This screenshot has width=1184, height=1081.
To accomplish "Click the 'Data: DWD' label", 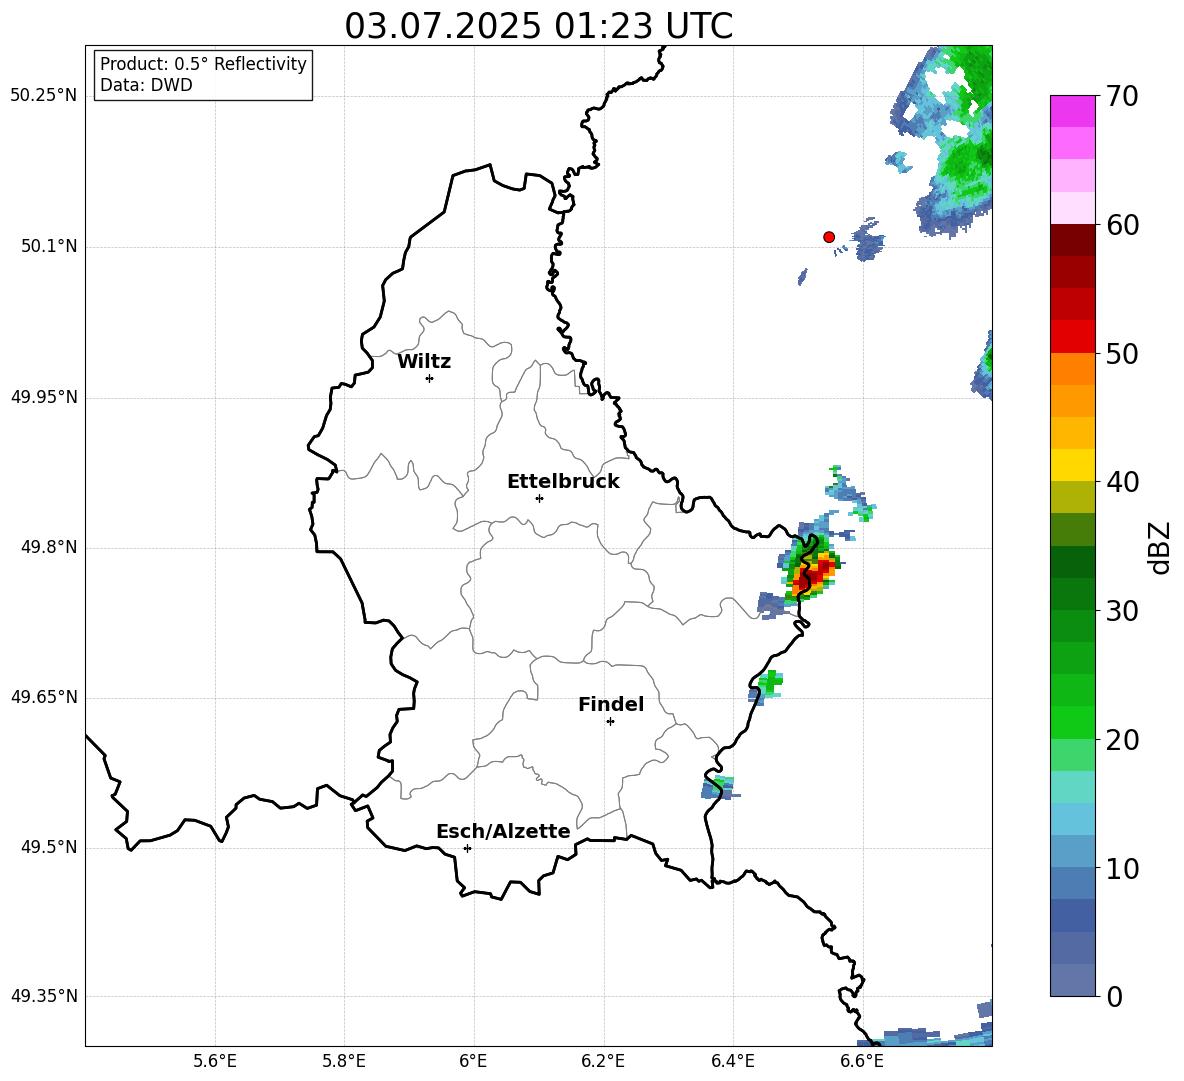I will (x=146, y=85).
